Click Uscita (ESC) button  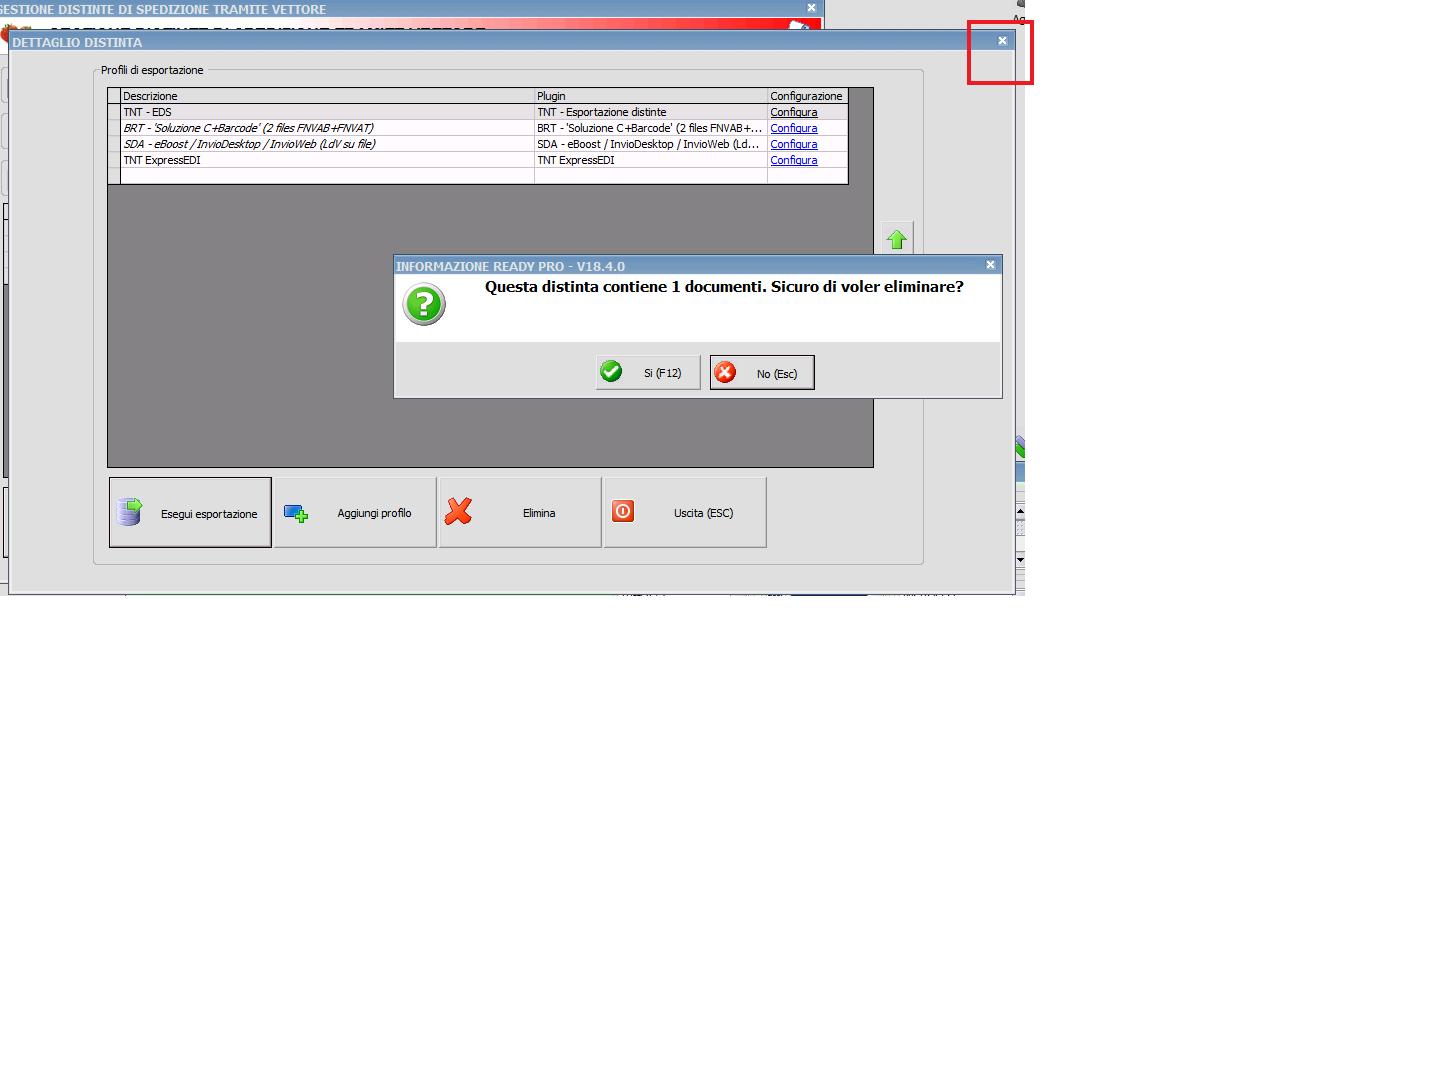click(x=685, y=512)
